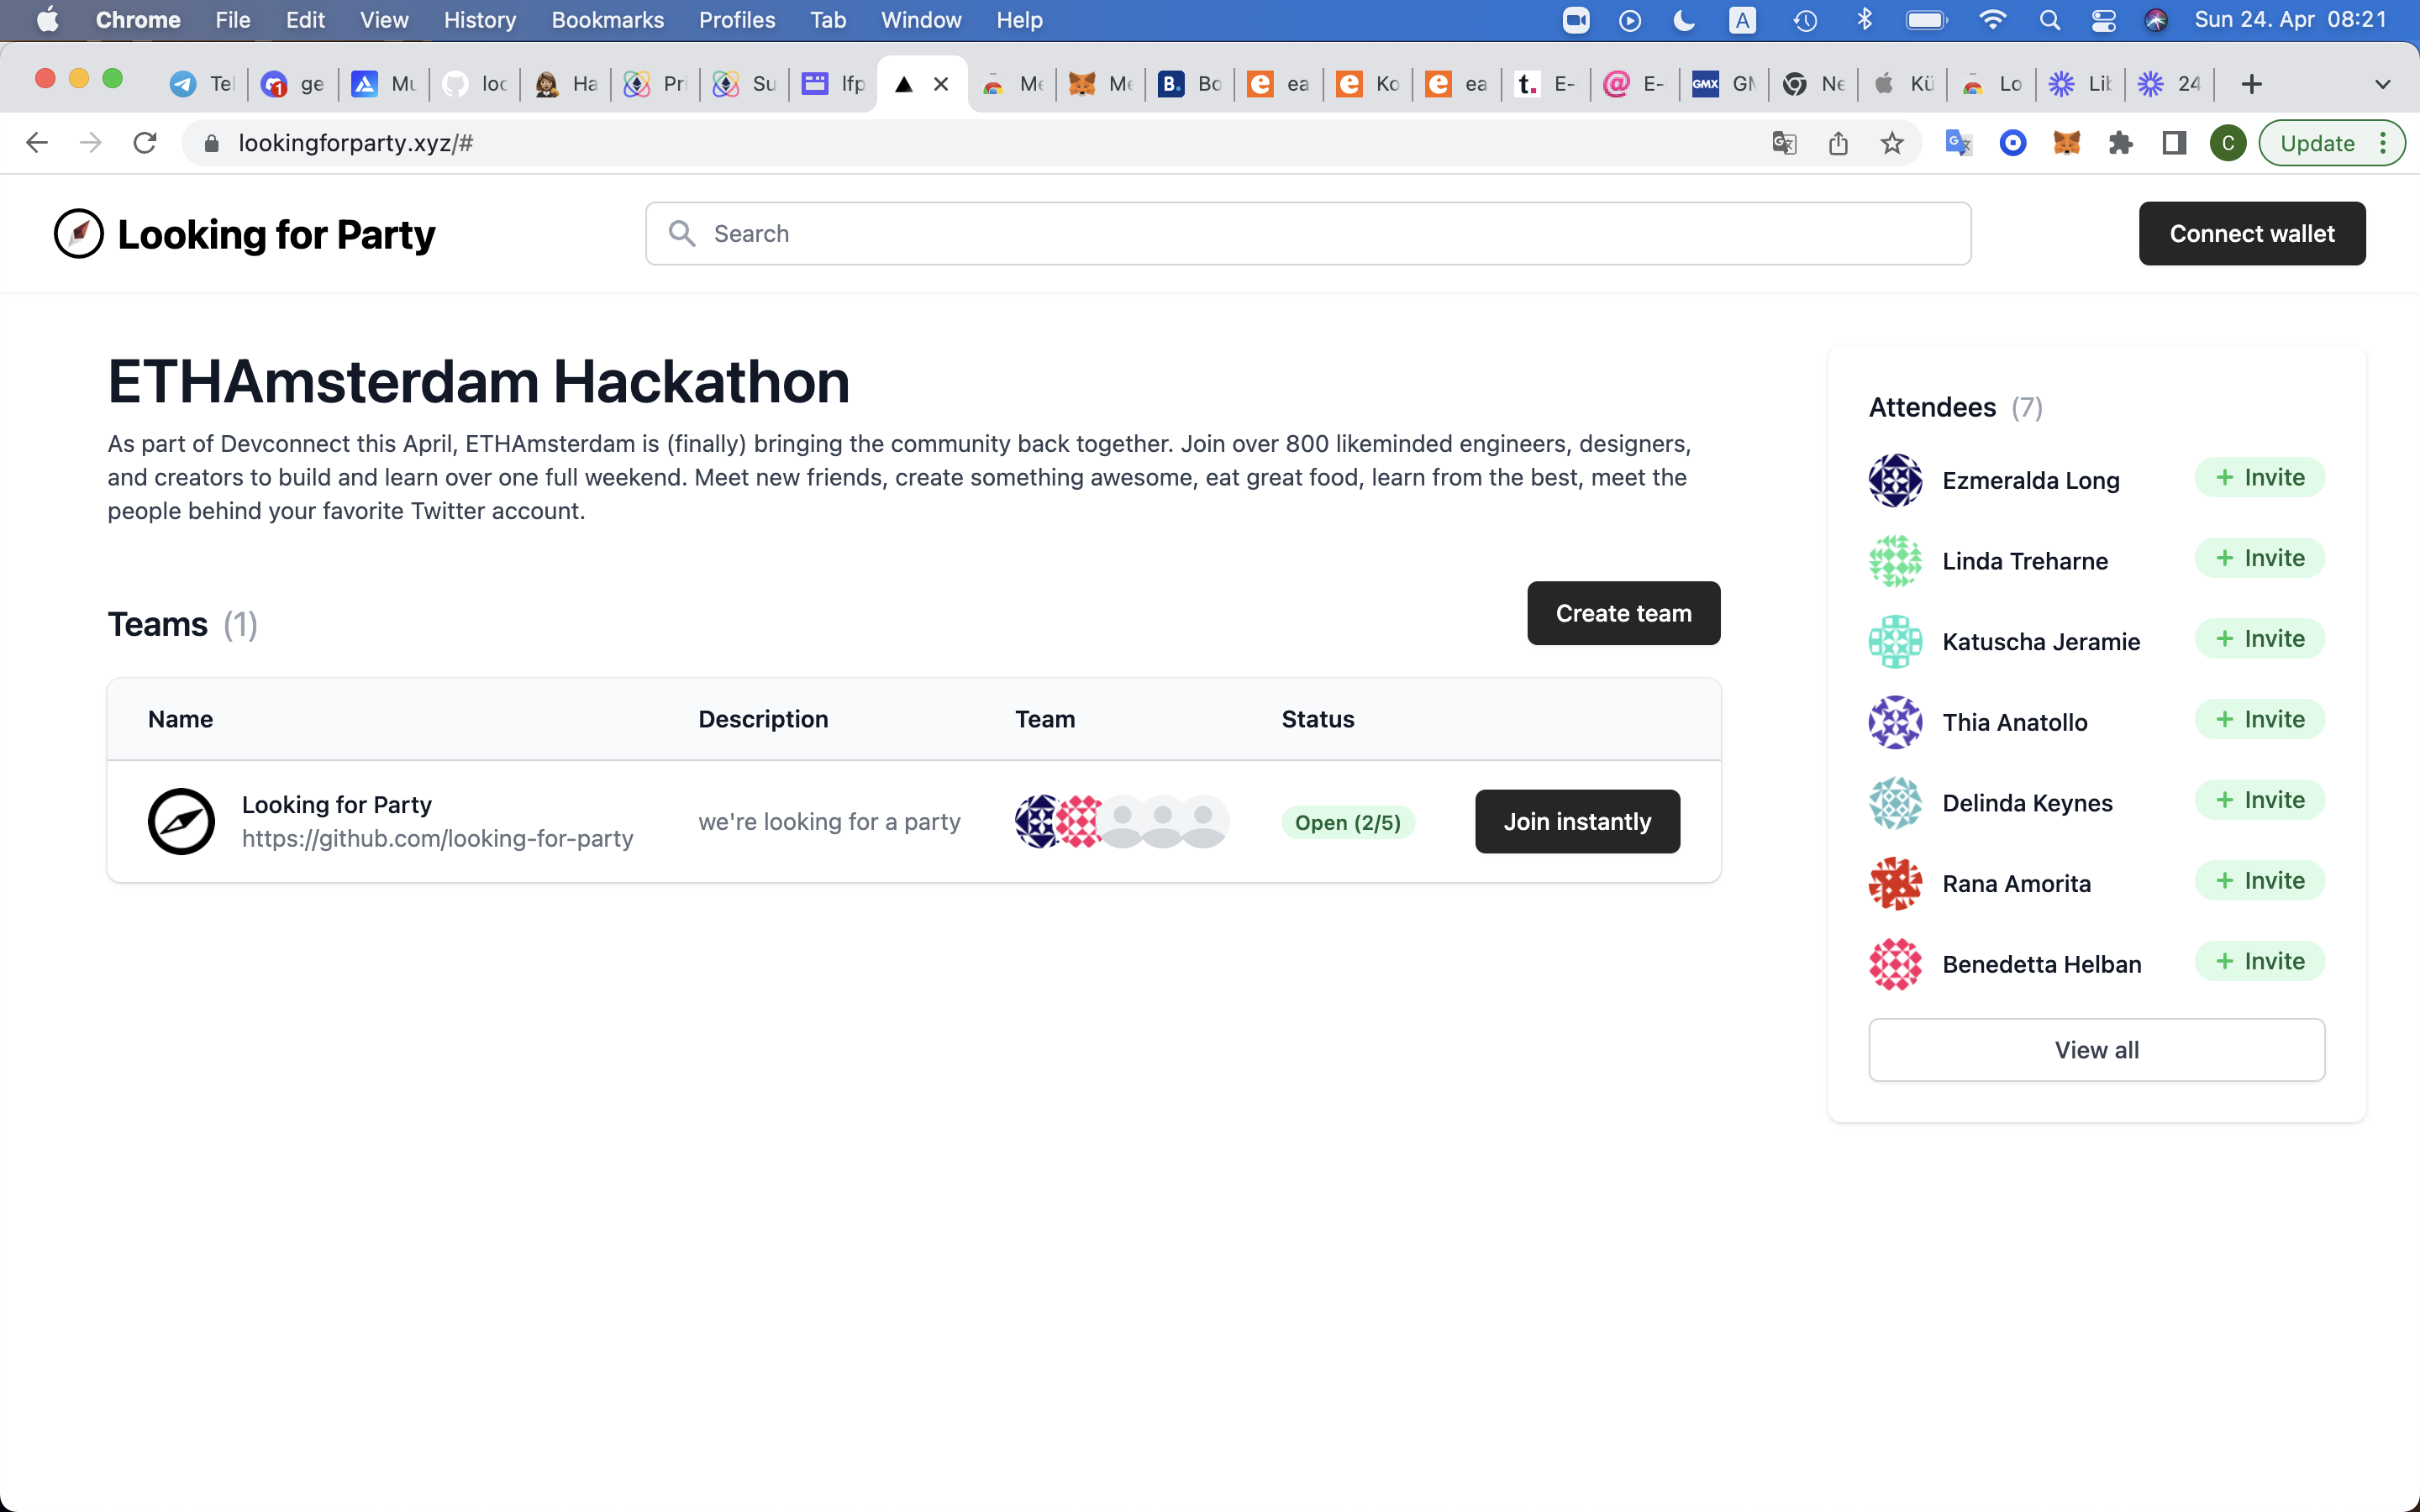Reload the page
The height and width of the screenshot is (1512, 2420).
click(145, 143)
